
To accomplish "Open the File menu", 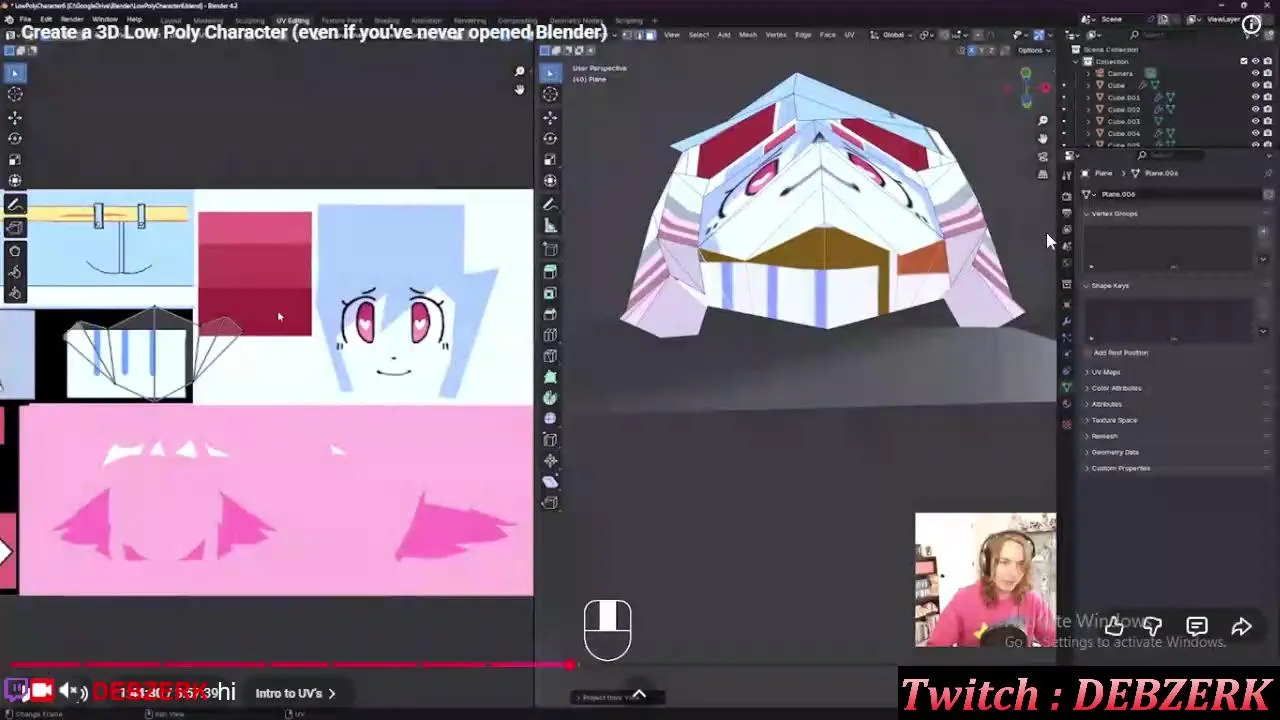I will click(24, 19).
